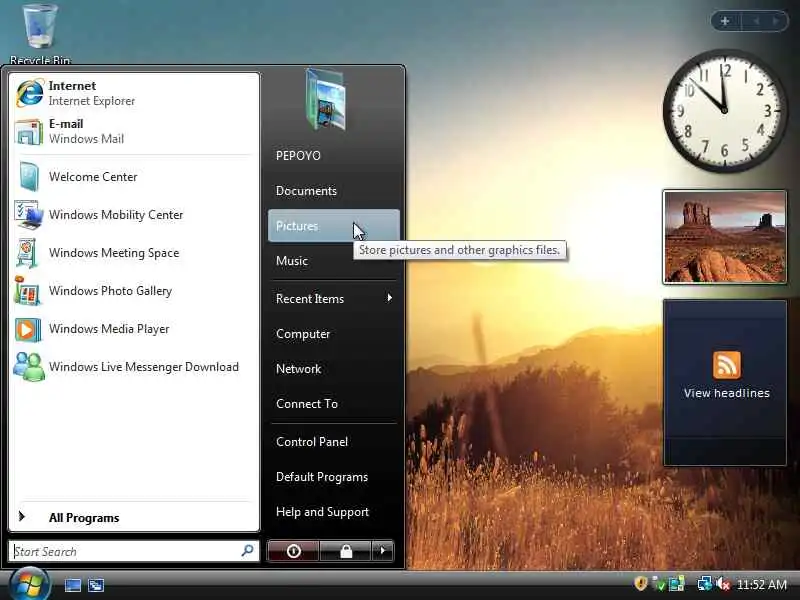Open shutdown options arrow beside the lock
The image size is (800, 600).
click(383, 551)
